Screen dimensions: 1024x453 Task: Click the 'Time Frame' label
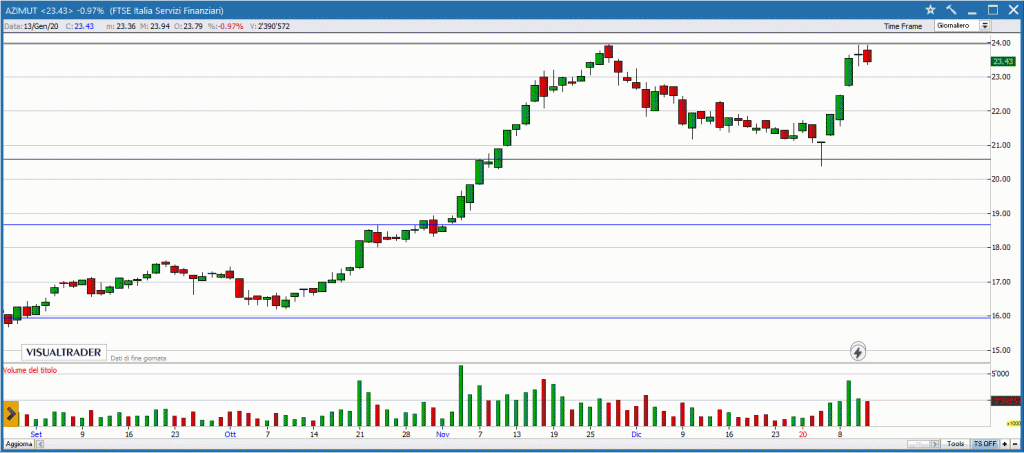[x=903, y=26]
